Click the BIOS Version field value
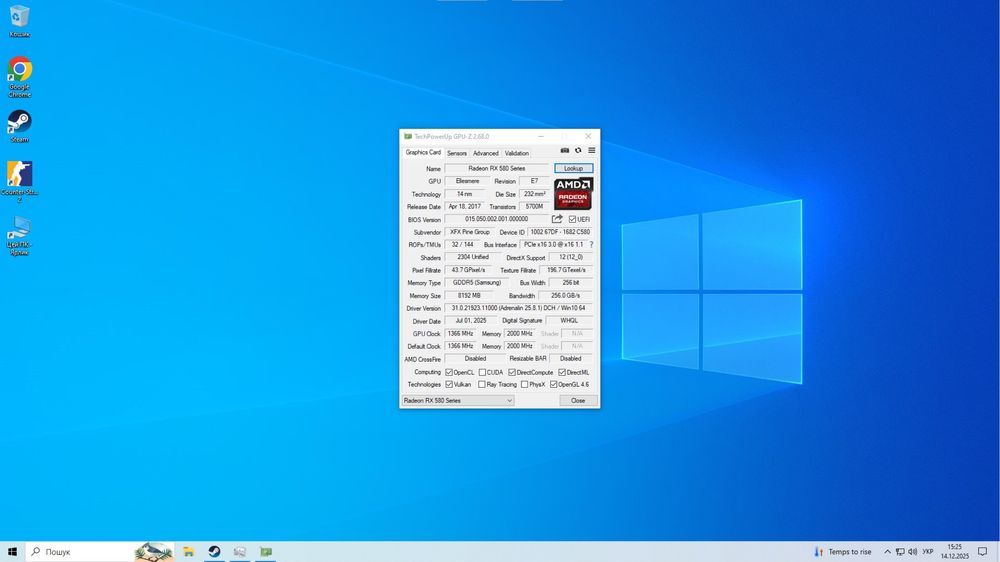Viewport: 1000px width, 562px height. (496, 219)
